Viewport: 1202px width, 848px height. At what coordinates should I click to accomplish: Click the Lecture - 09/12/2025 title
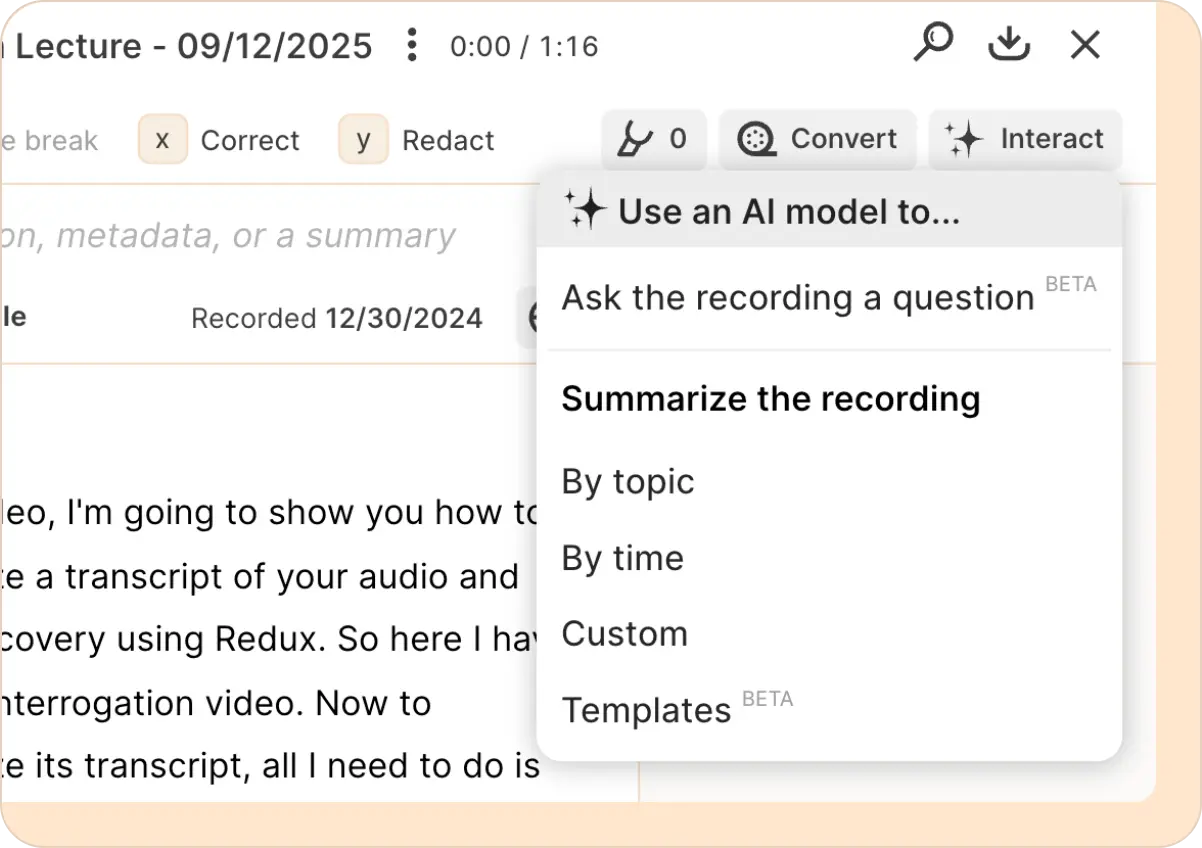[x=194, y=46]
